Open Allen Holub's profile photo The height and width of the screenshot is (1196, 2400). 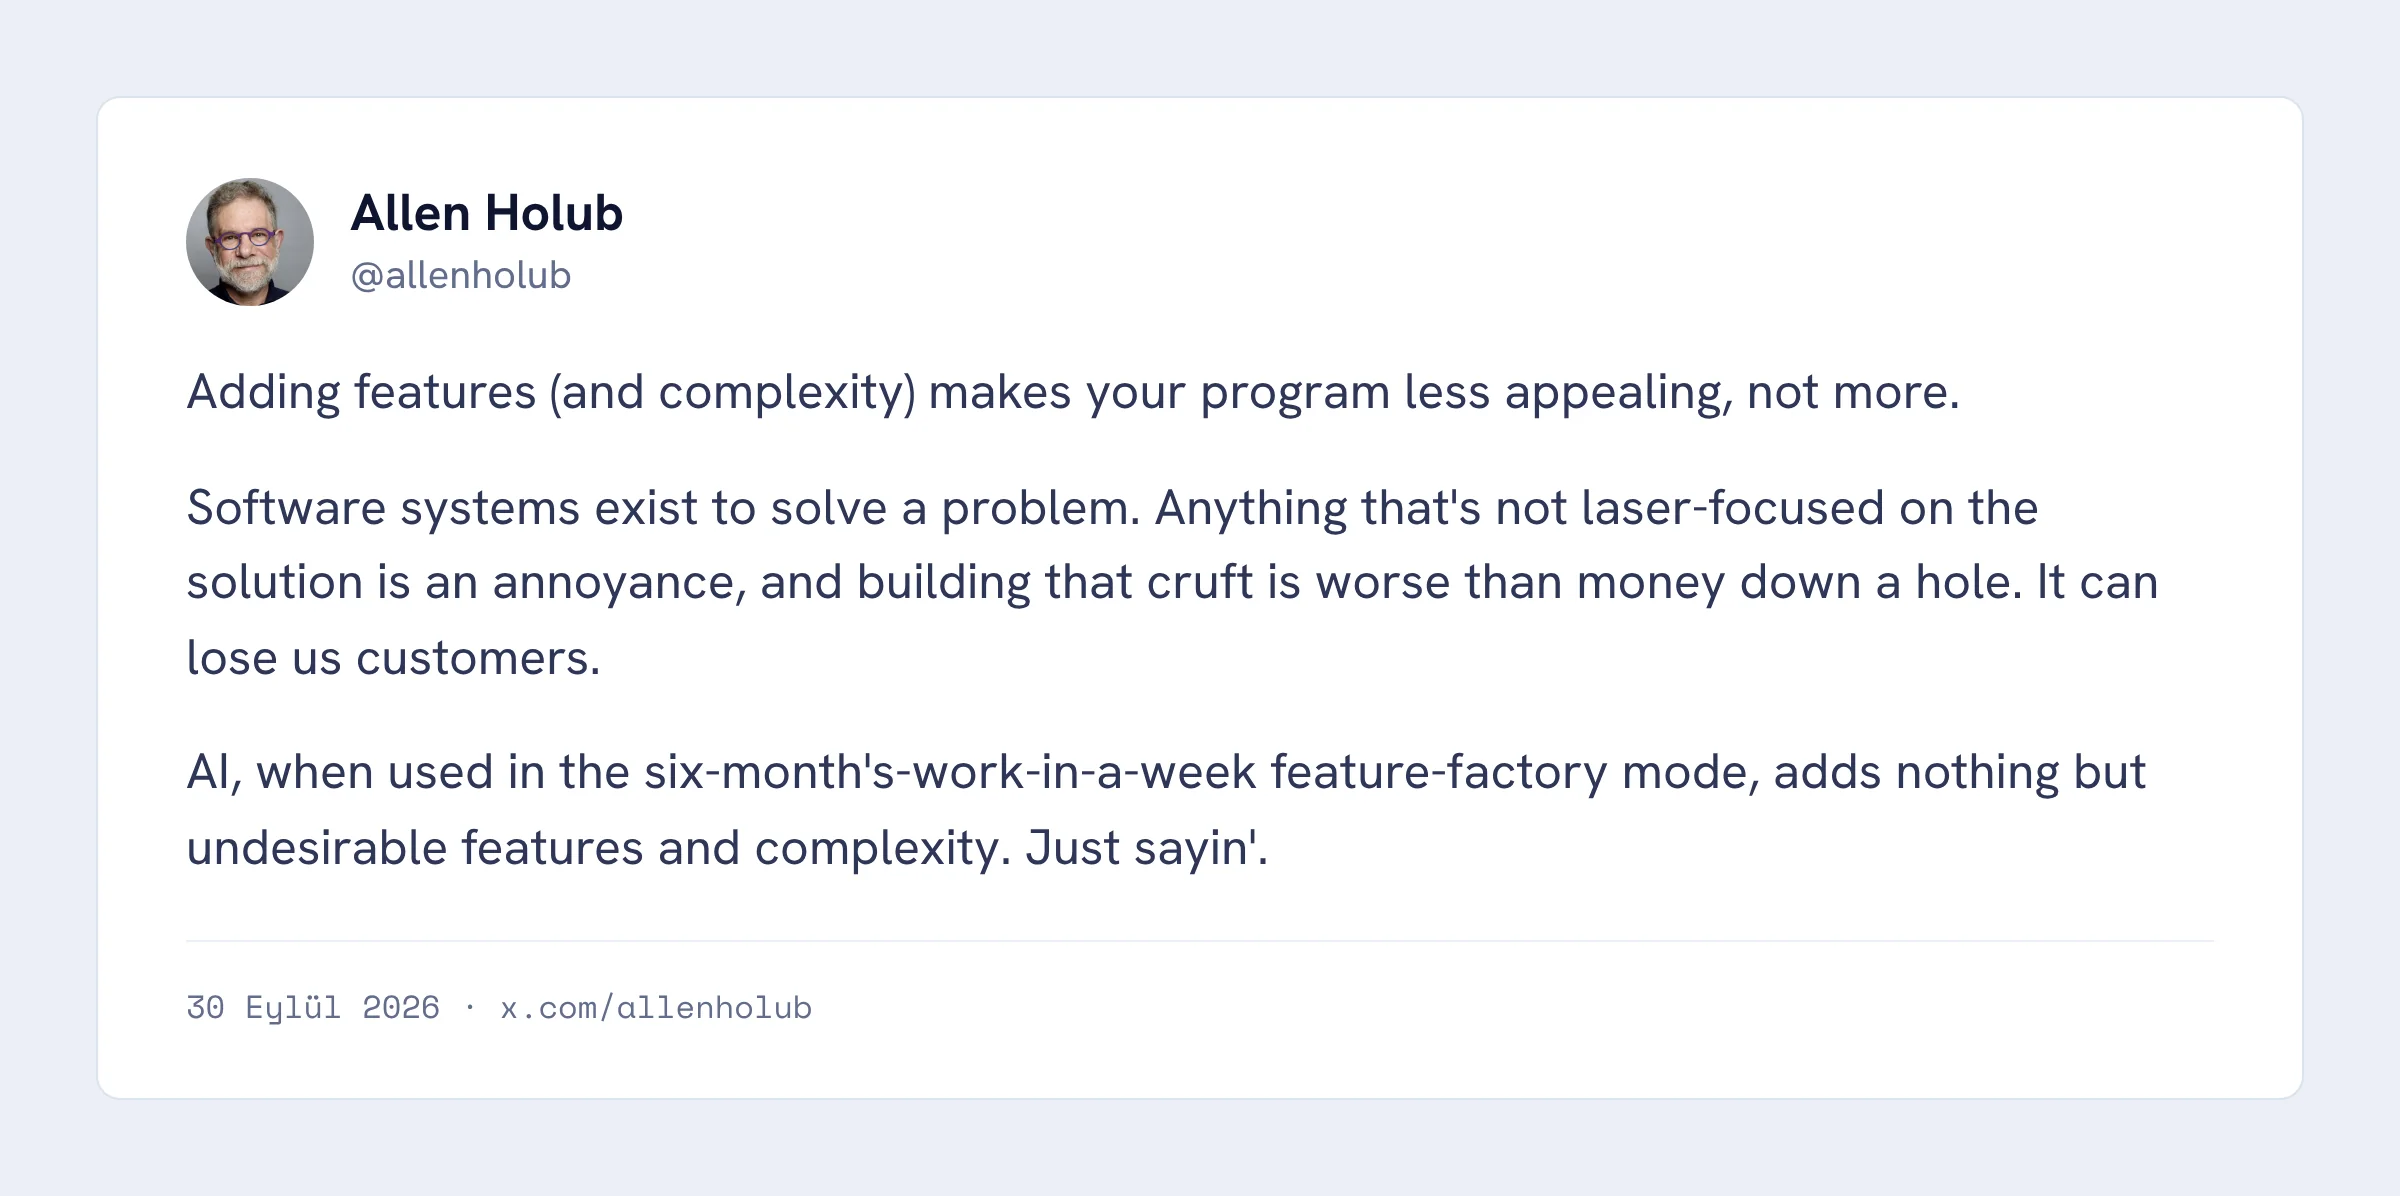pyautogui.click(x=250, y=242)
